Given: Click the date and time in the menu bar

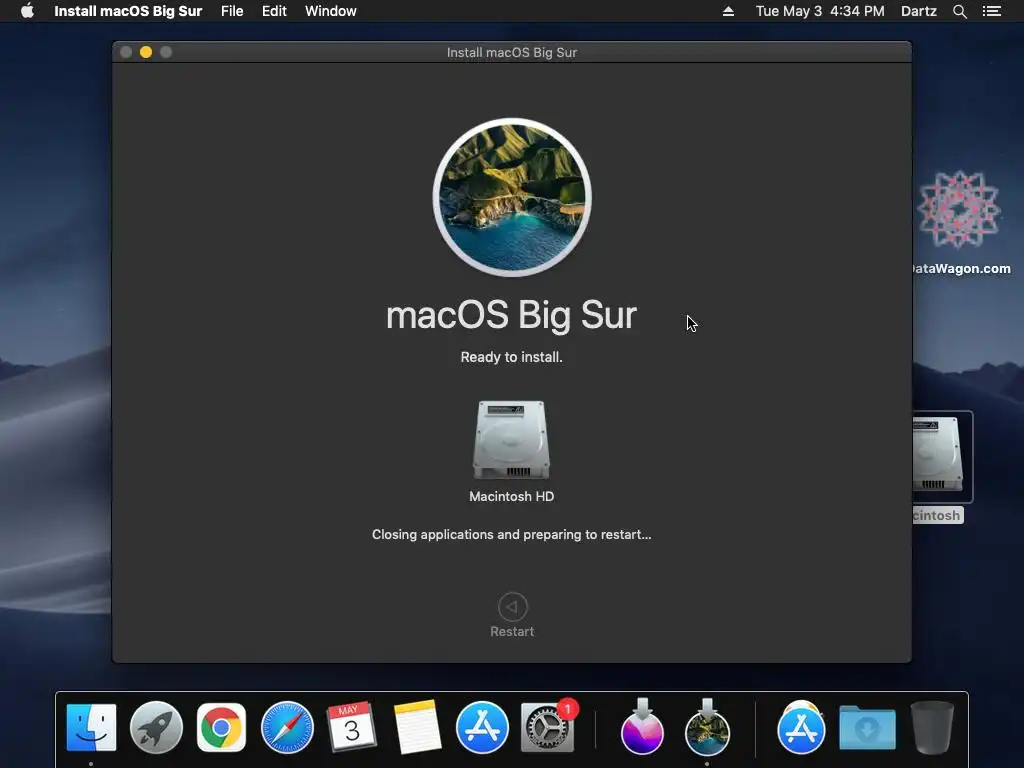Looking at the screenshot, I should (x=820, y=11).
